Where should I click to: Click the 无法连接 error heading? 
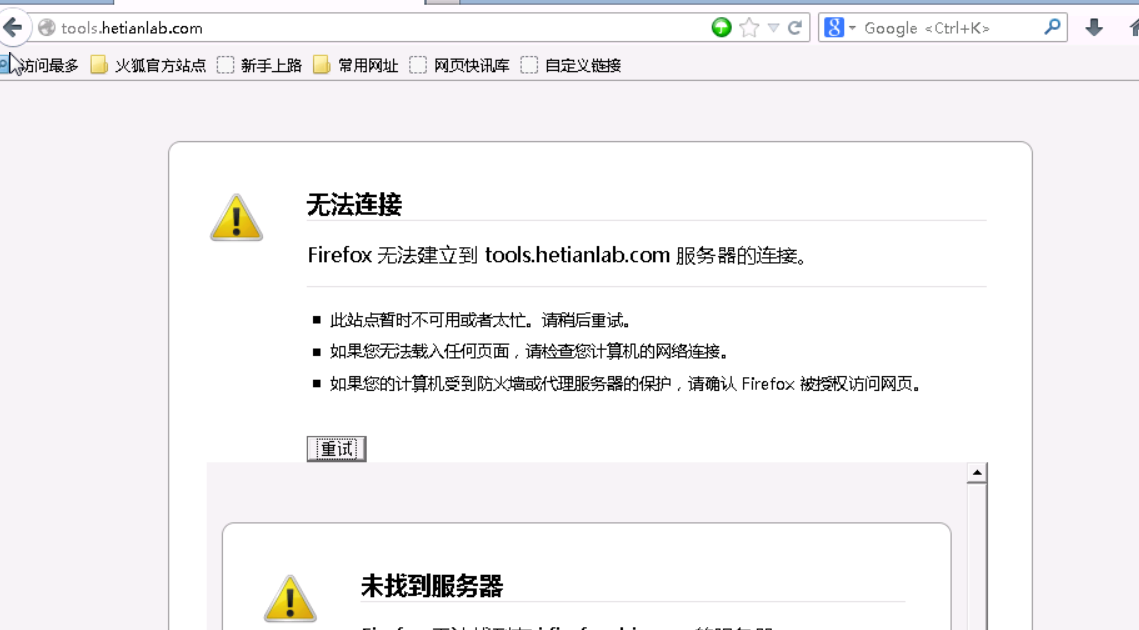pyautogui.click(x=354, y=204)
